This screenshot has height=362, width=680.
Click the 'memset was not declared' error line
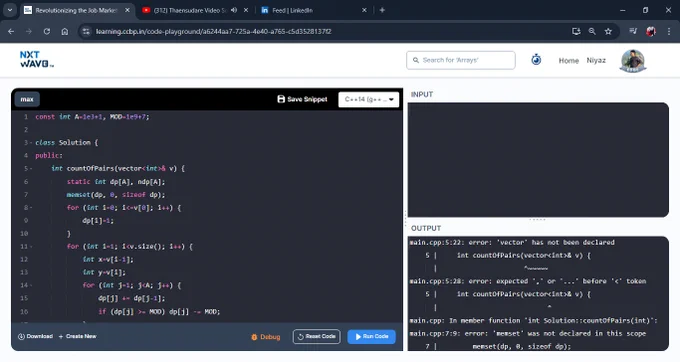tap(527, 333)
